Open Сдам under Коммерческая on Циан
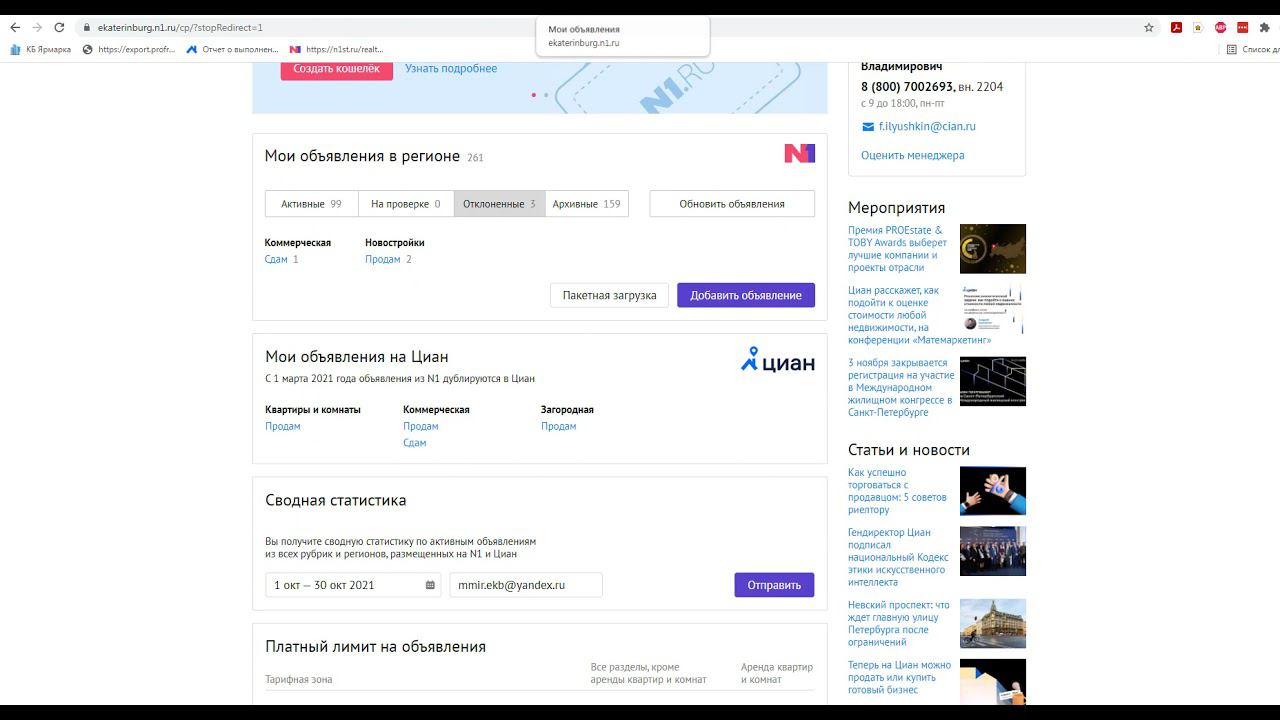1280x720 pixels. [x=415, y=443]
